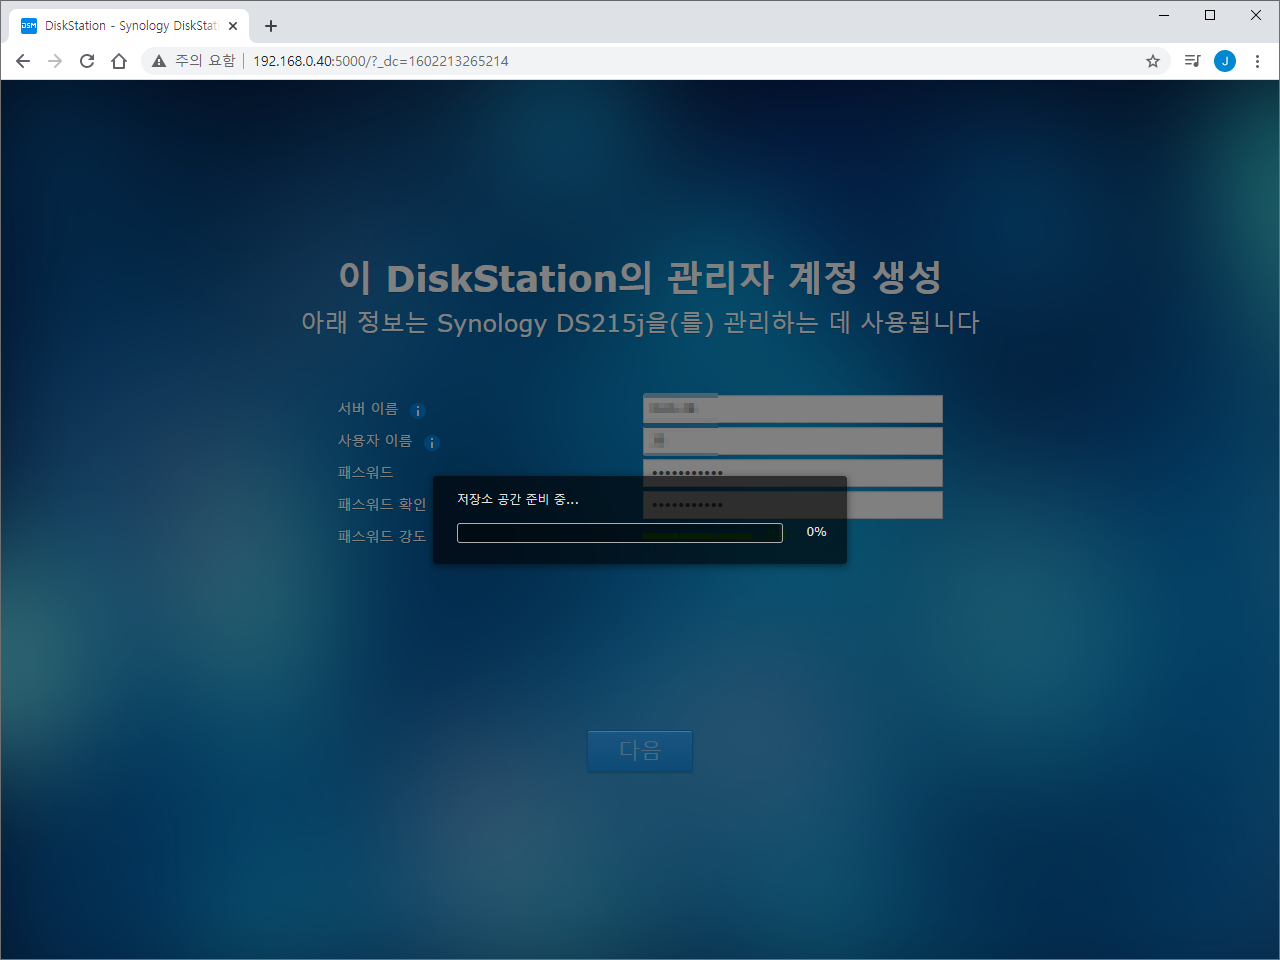Screen dimensions: 1280x960
Task: Focus the 패스워드 확인 input field
Action: [792, 504]
